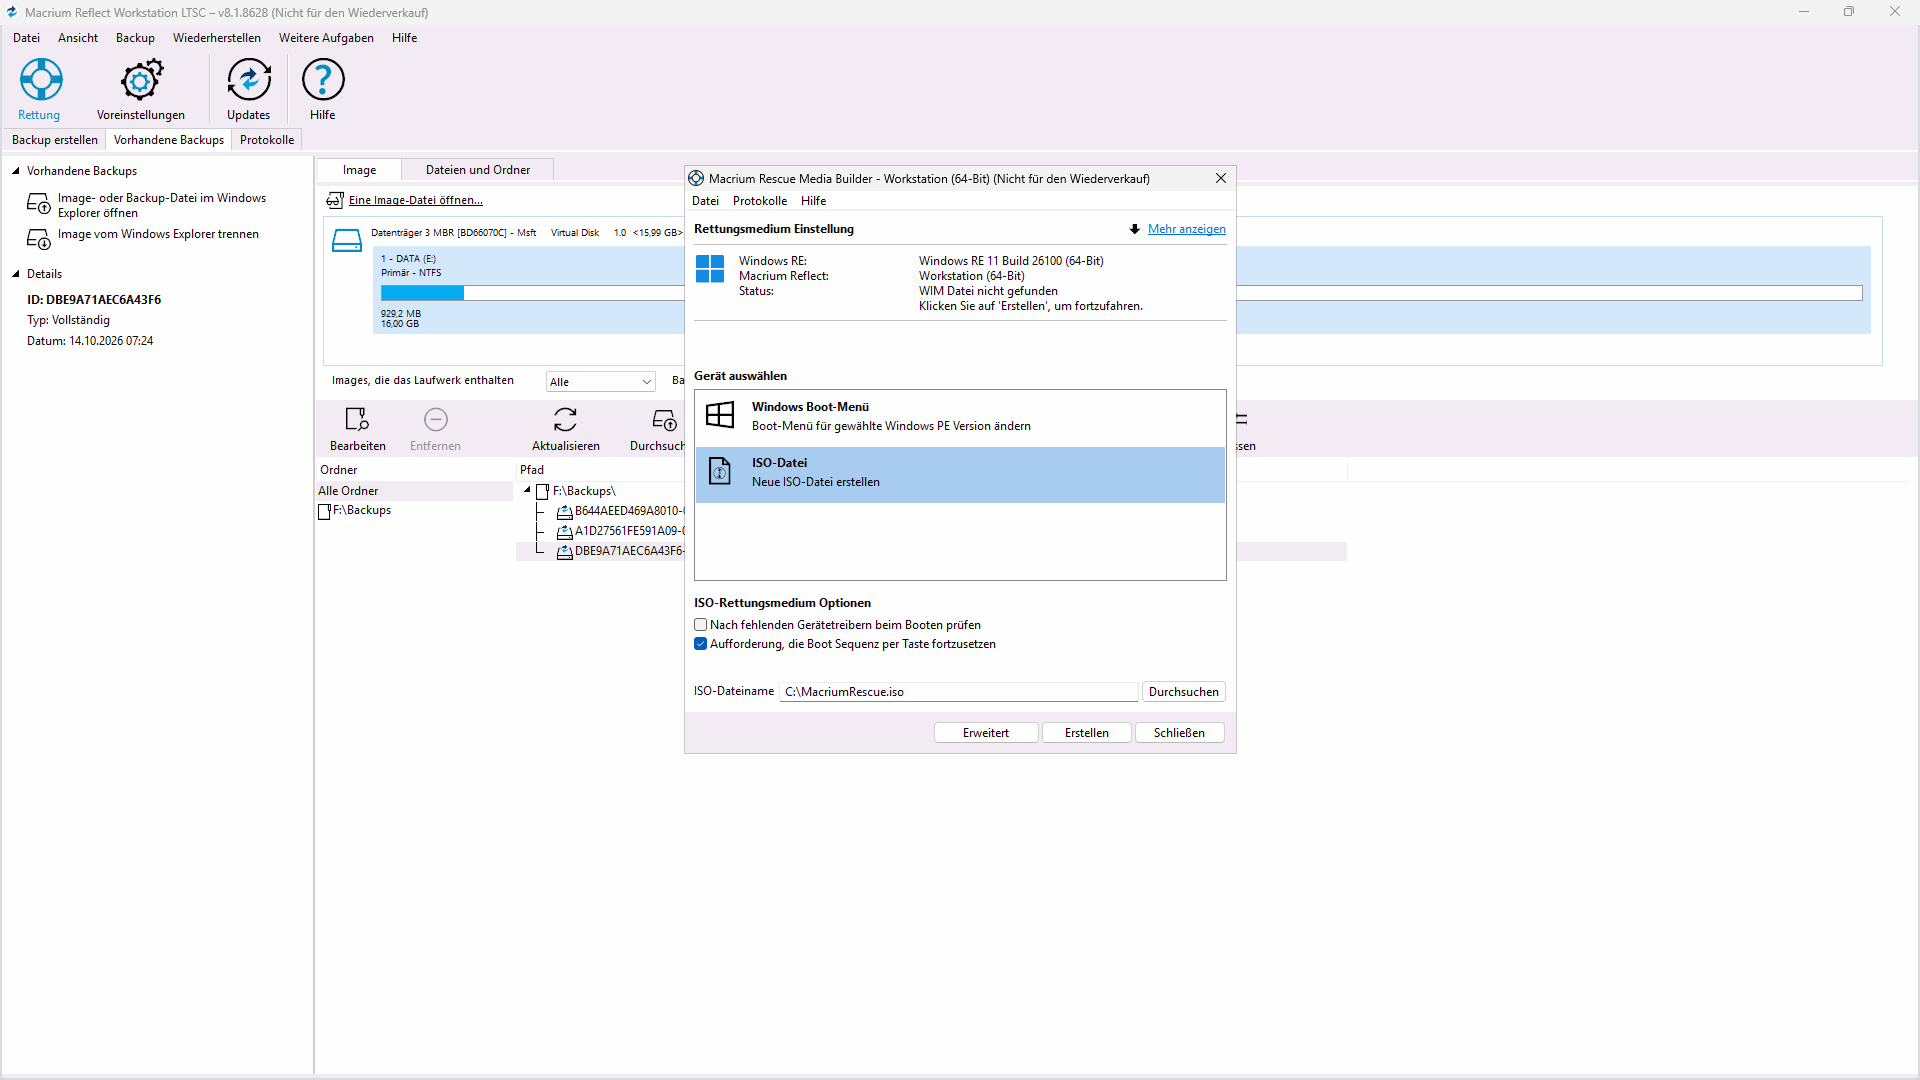Toggle checkbox for F:\Backups in Ordner list
1920x1080 pixels.
pos(324,511)
